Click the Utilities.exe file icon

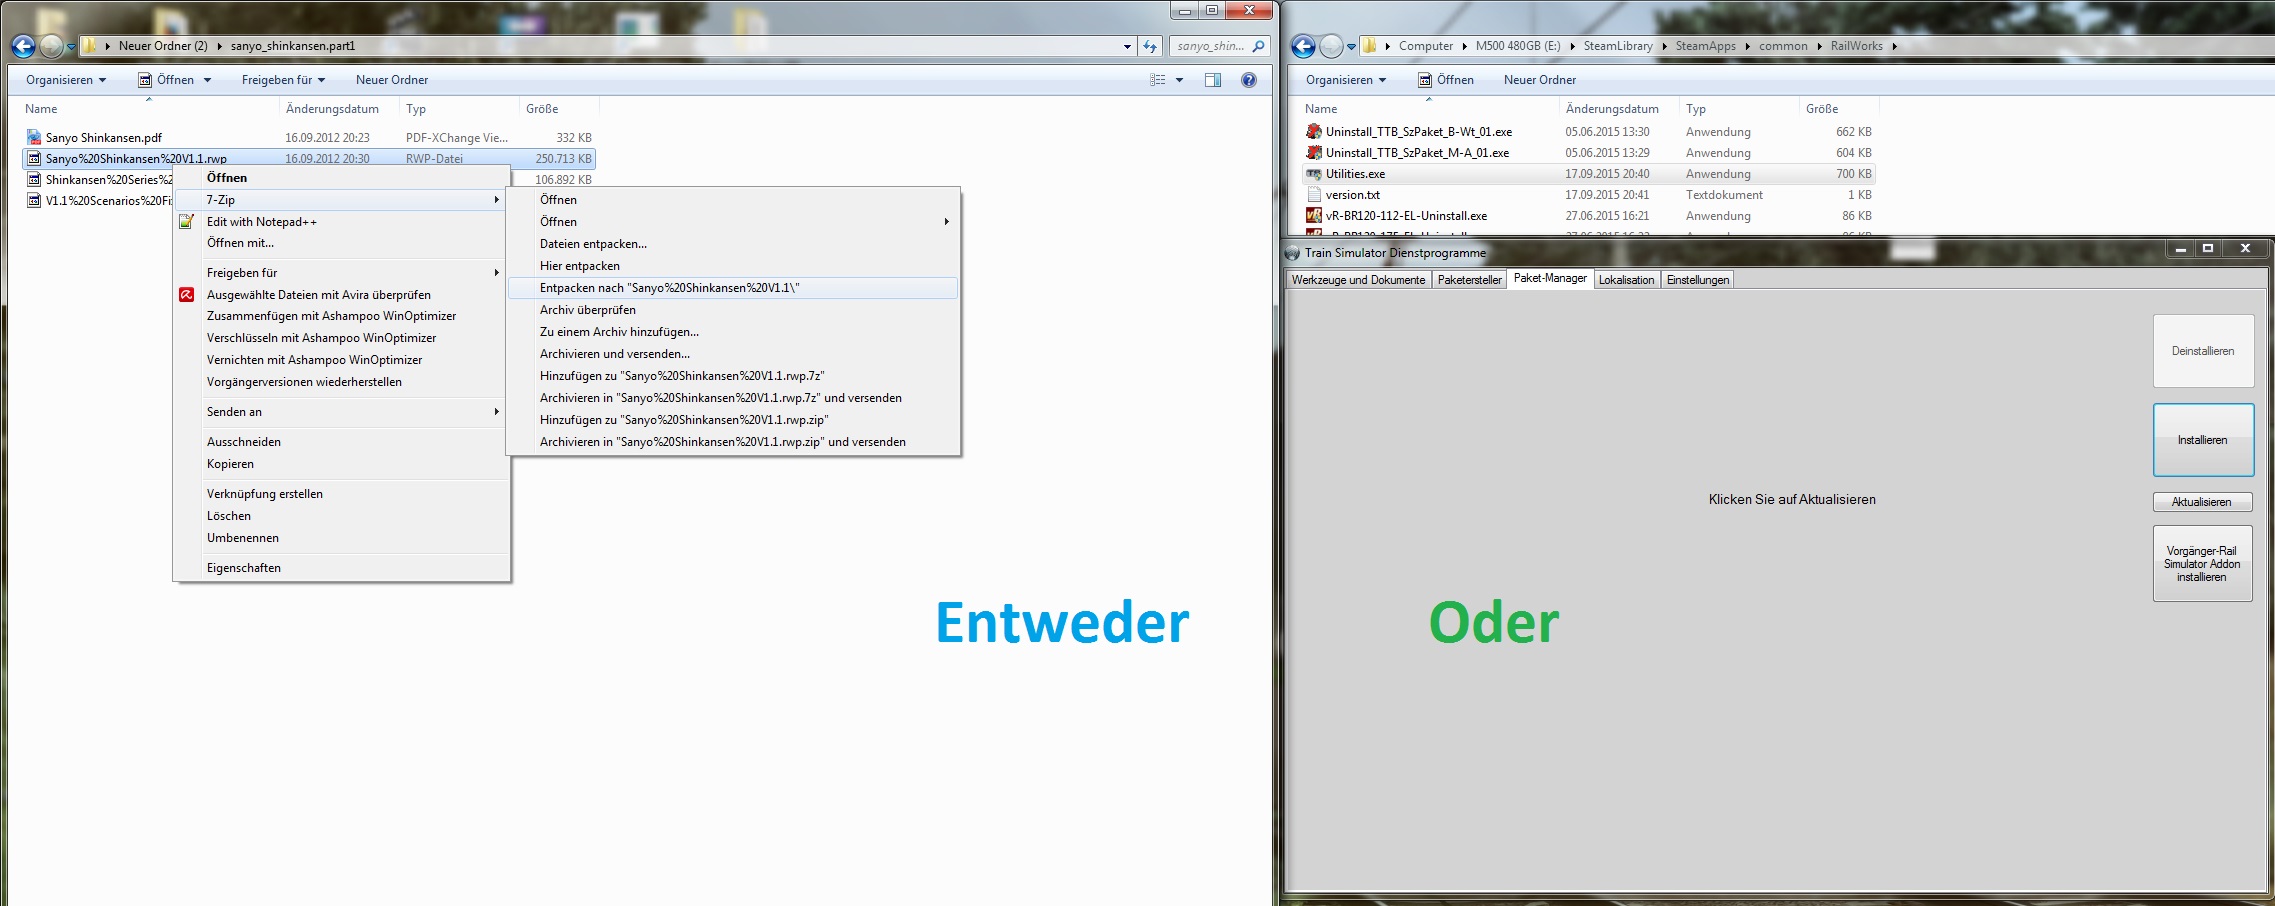pyautogui.click(x=1314, y=174)
